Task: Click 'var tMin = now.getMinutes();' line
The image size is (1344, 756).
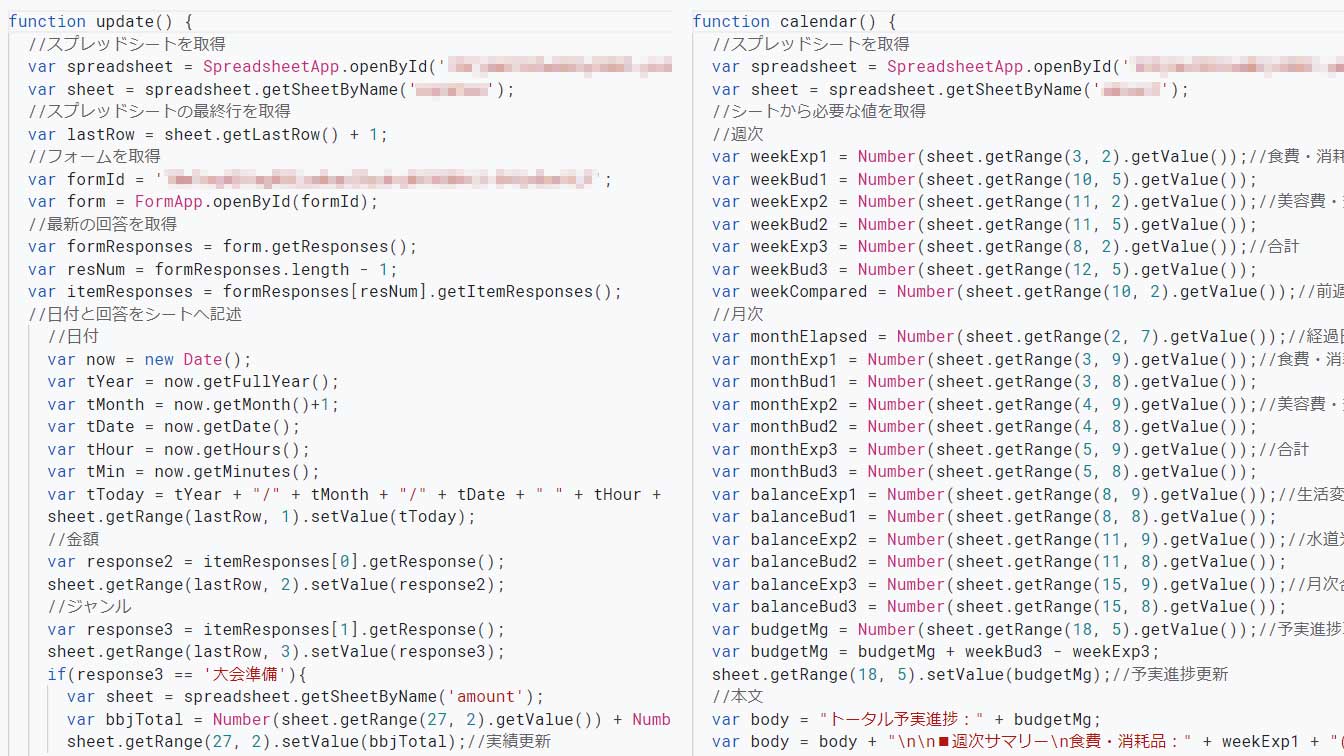Action: (184, 471)
